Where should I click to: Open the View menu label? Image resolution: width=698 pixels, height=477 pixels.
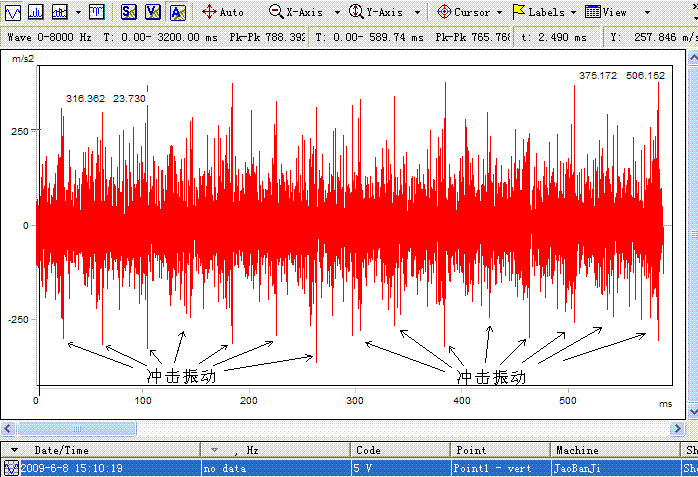[x=615, y=12]
